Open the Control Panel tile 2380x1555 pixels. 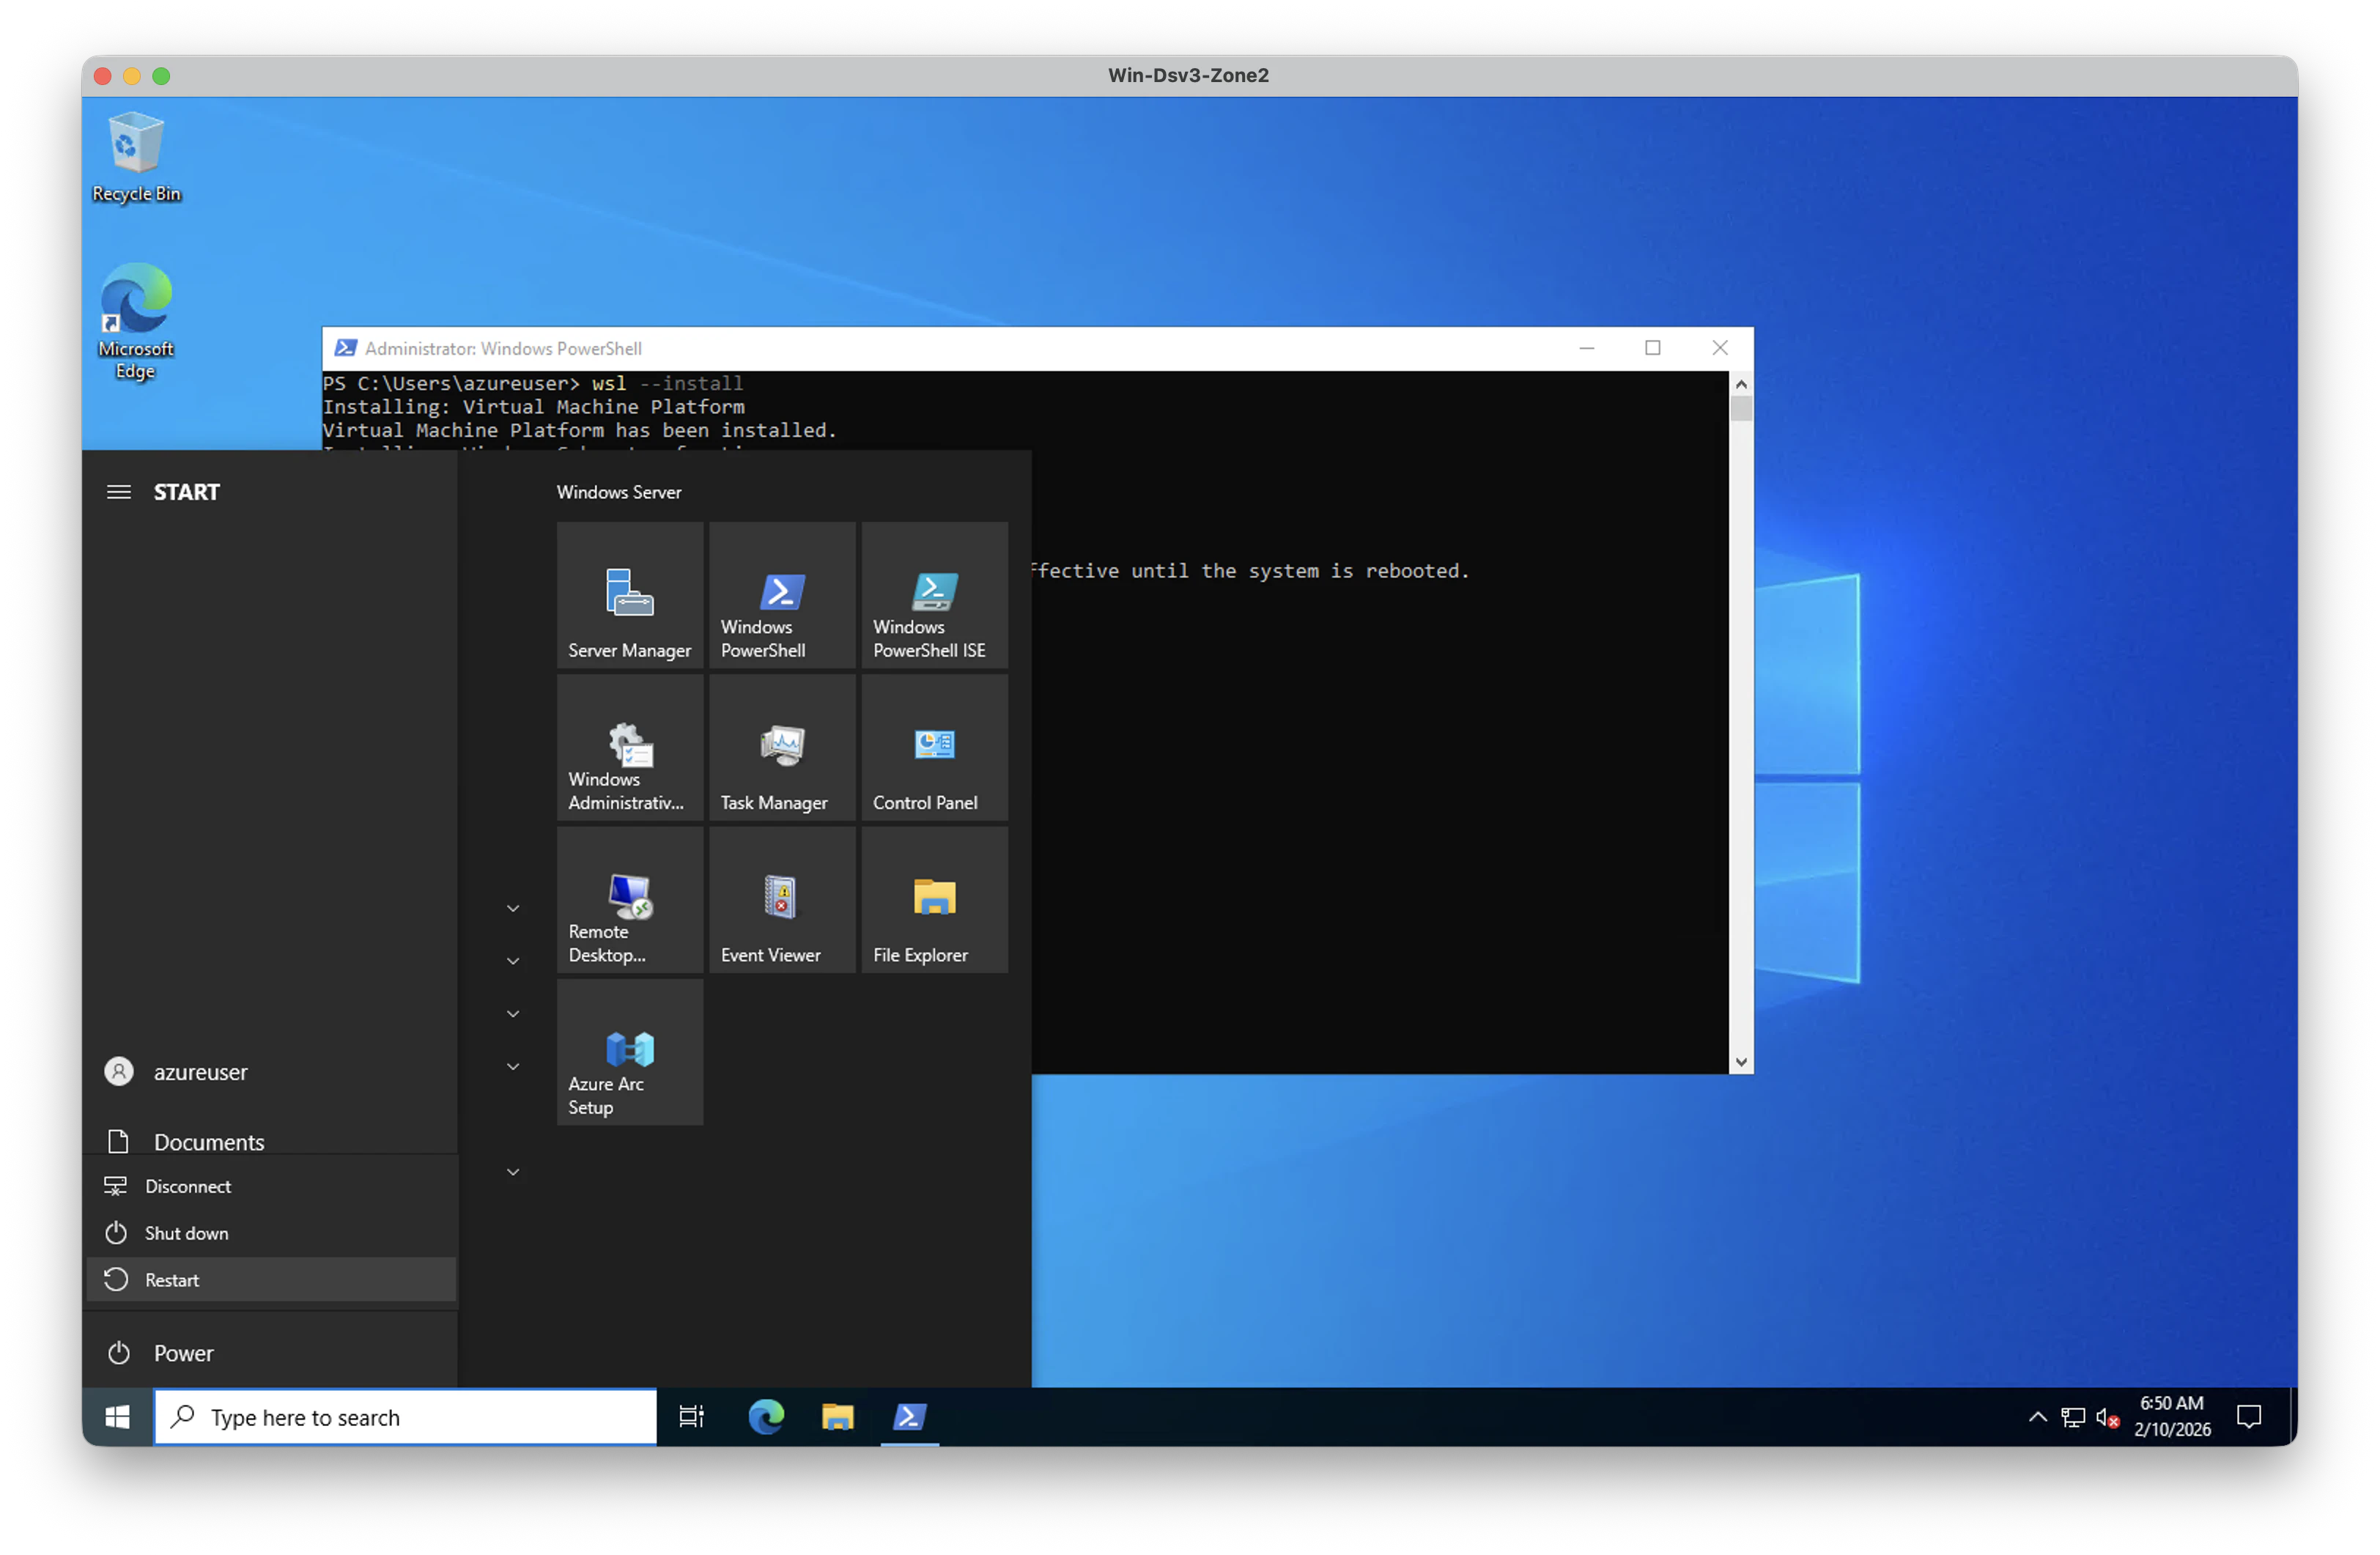pyautogui.click(x=935, y=748)
